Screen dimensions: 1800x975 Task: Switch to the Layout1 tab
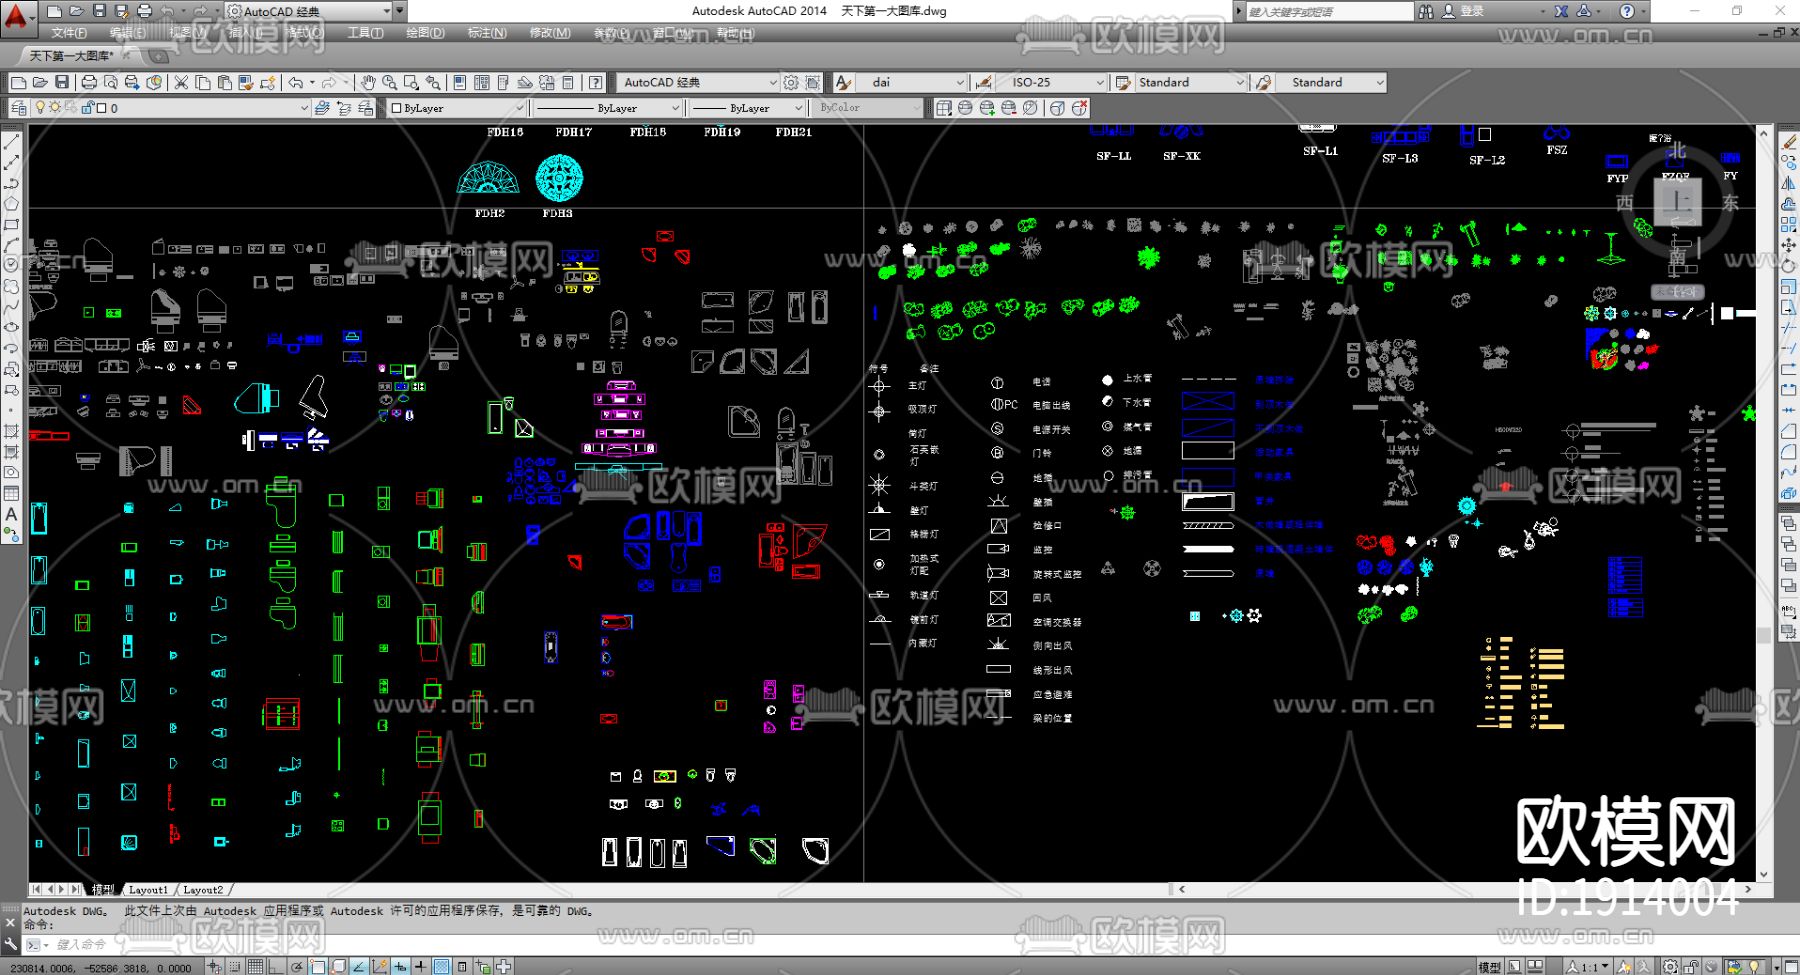(148, 889)
